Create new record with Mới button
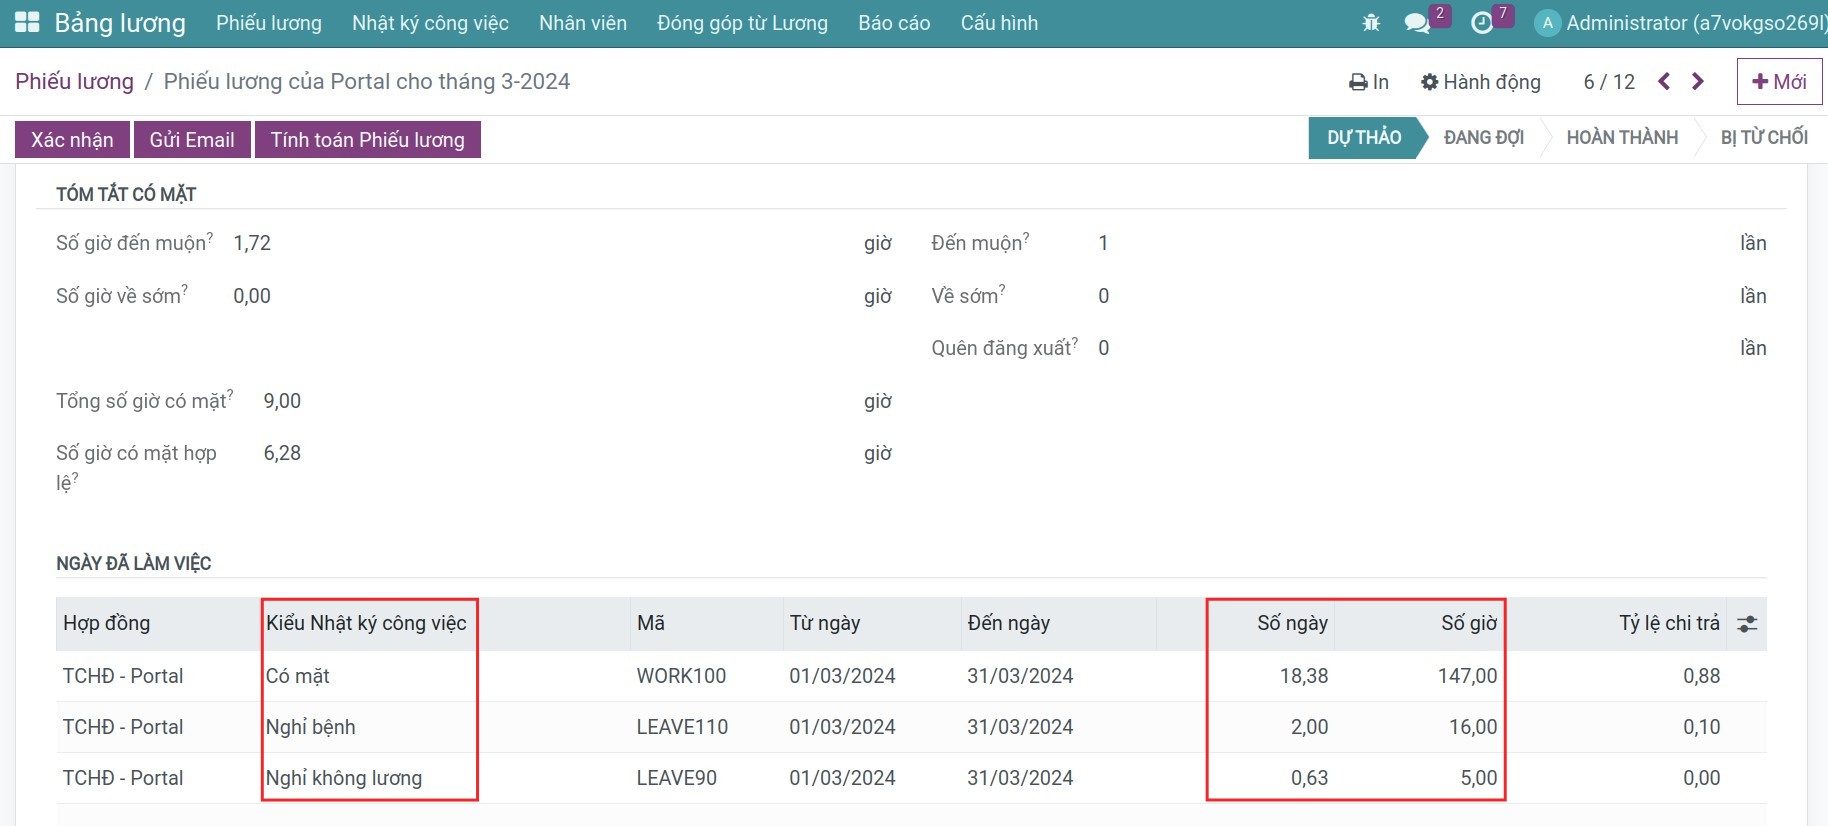The height and width of the screenshot is (826, 1828). point(1780,82)
